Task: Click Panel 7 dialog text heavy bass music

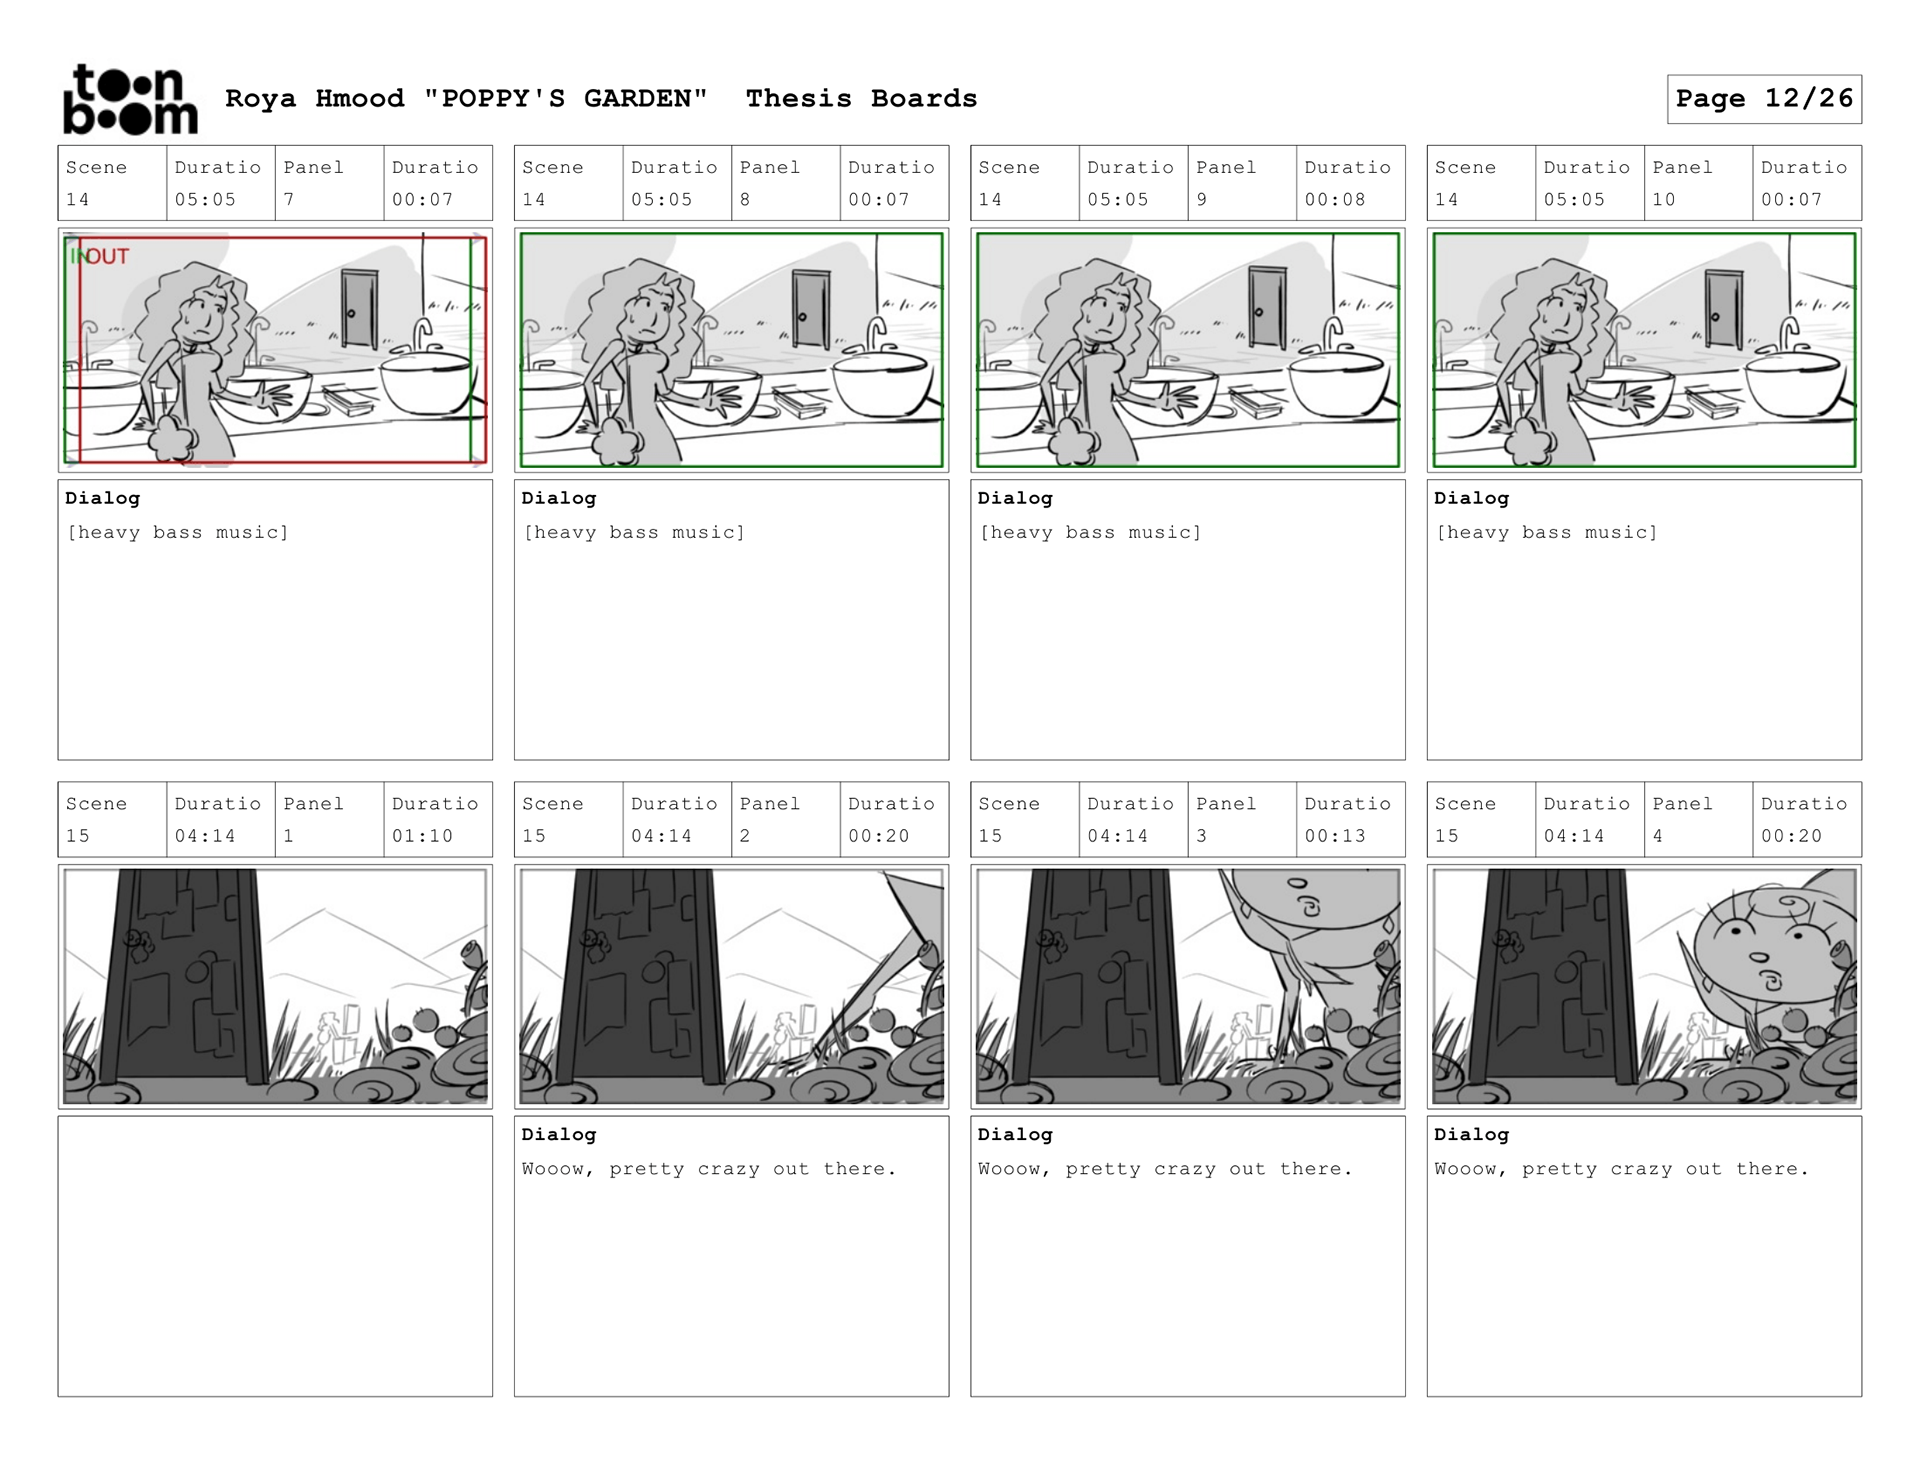Action: 178,533
